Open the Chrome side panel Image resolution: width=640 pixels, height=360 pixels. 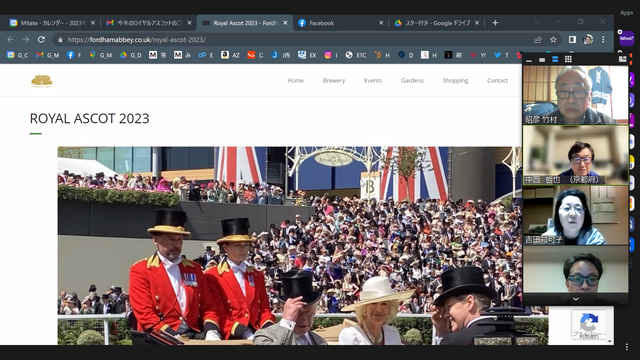(x=572, y=40)
